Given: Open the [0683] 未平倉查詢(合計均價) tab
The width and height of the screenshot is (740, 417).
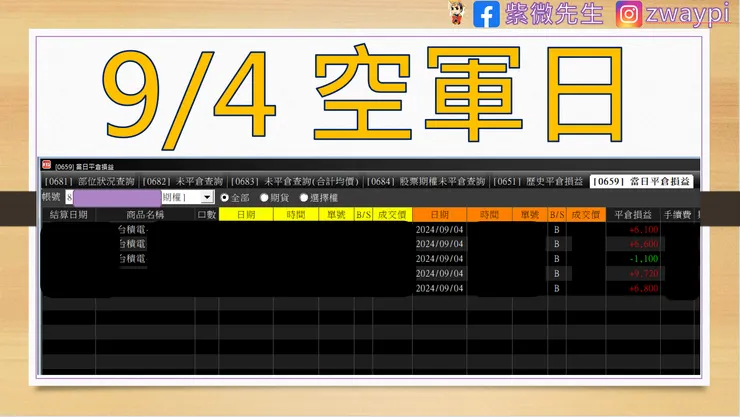Looking at the screenshot, I should (295, 182).
